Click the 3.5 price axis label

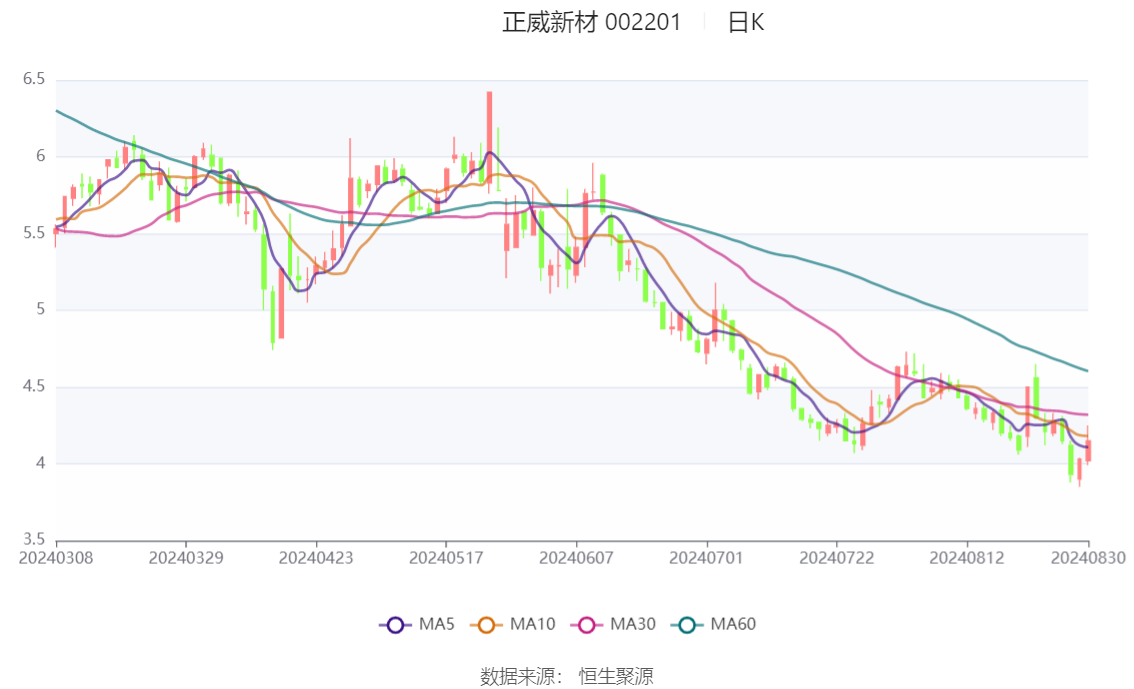pos(33,539)
